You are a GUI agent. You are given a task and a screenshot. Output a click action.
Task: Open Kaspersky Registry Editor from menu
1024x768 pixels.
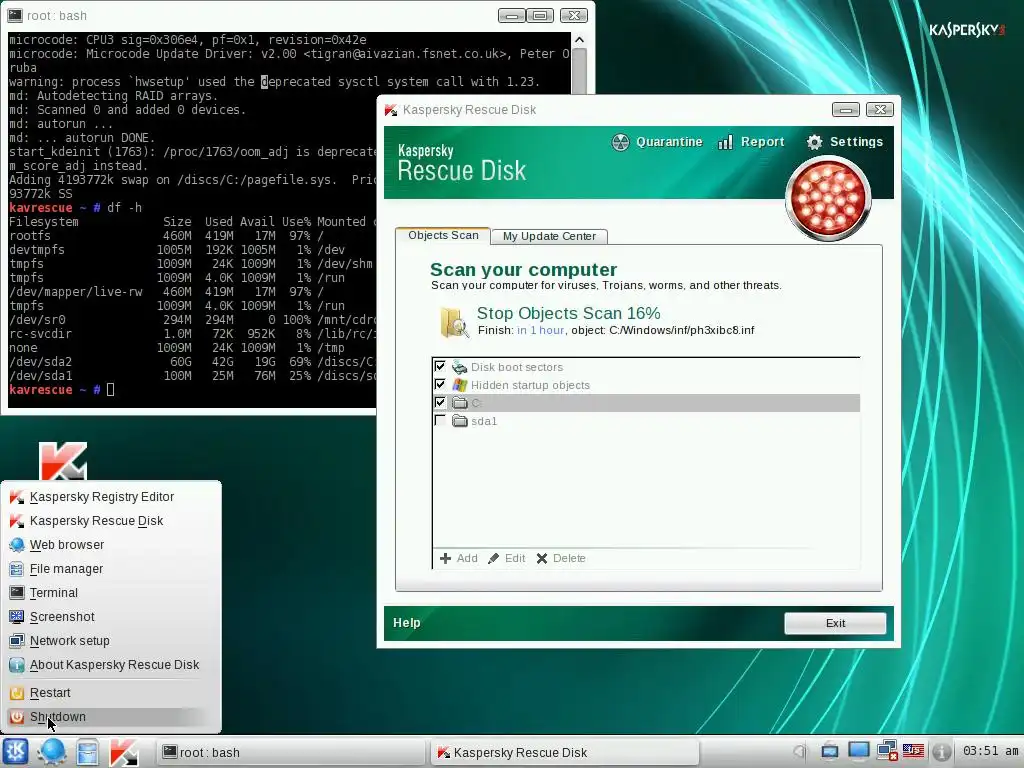(x=102, y=497)
